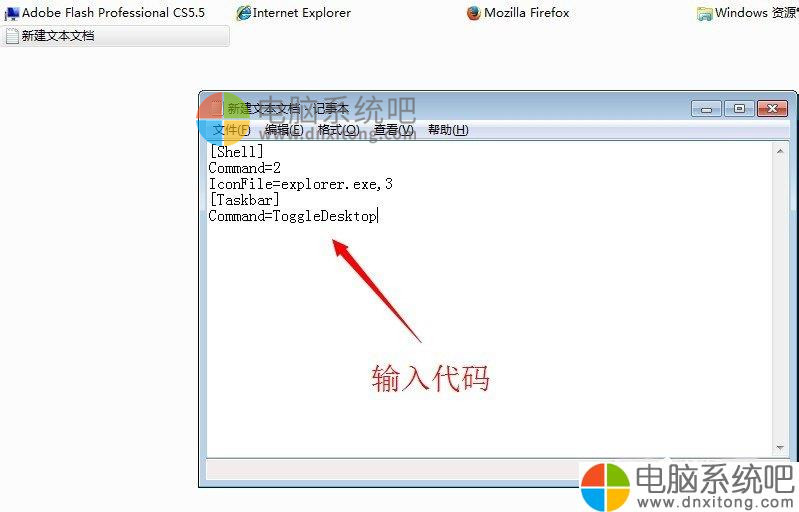The height and width of the screenshot is (512, 799).
Task: Maximize the Notepad window
Action: coord(739,109)
